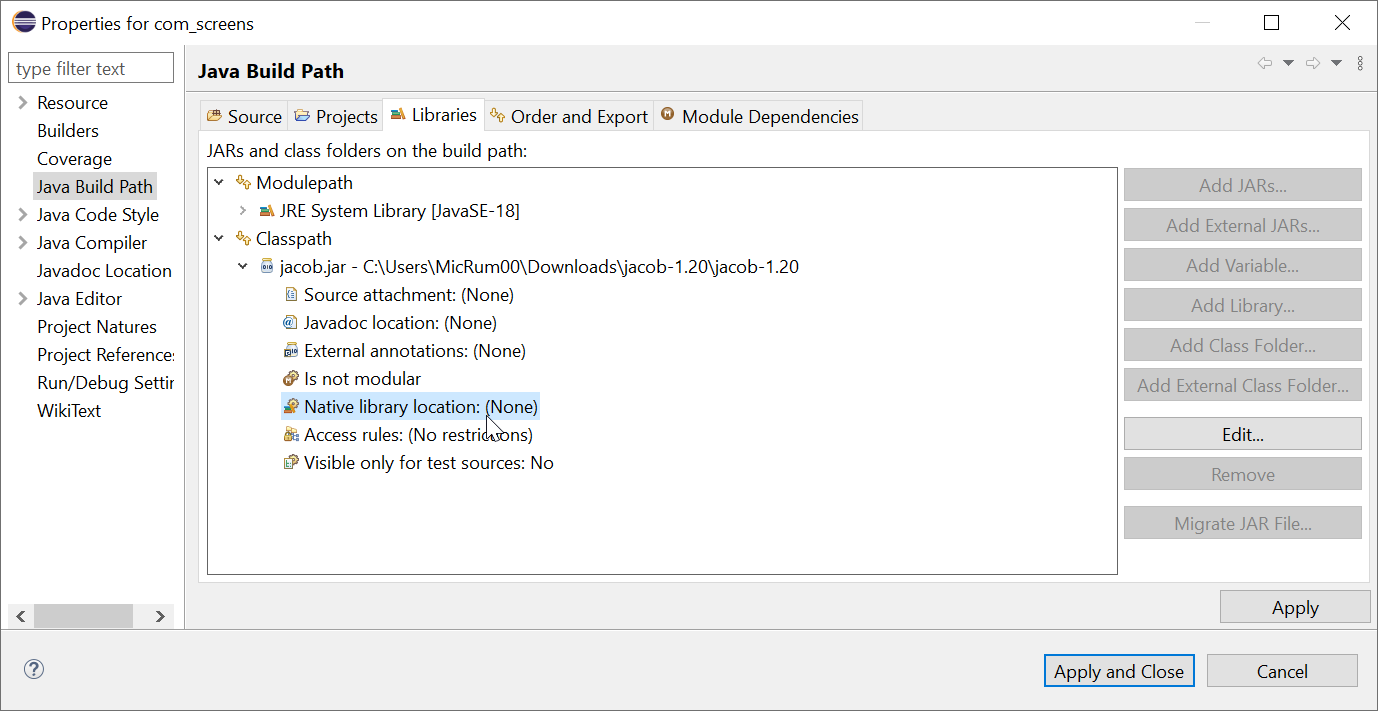This screenshot has height=711, width=1378.
Task: Click the Projects tab folder icon
Action: pyautogui.click(x=302, y=116)
